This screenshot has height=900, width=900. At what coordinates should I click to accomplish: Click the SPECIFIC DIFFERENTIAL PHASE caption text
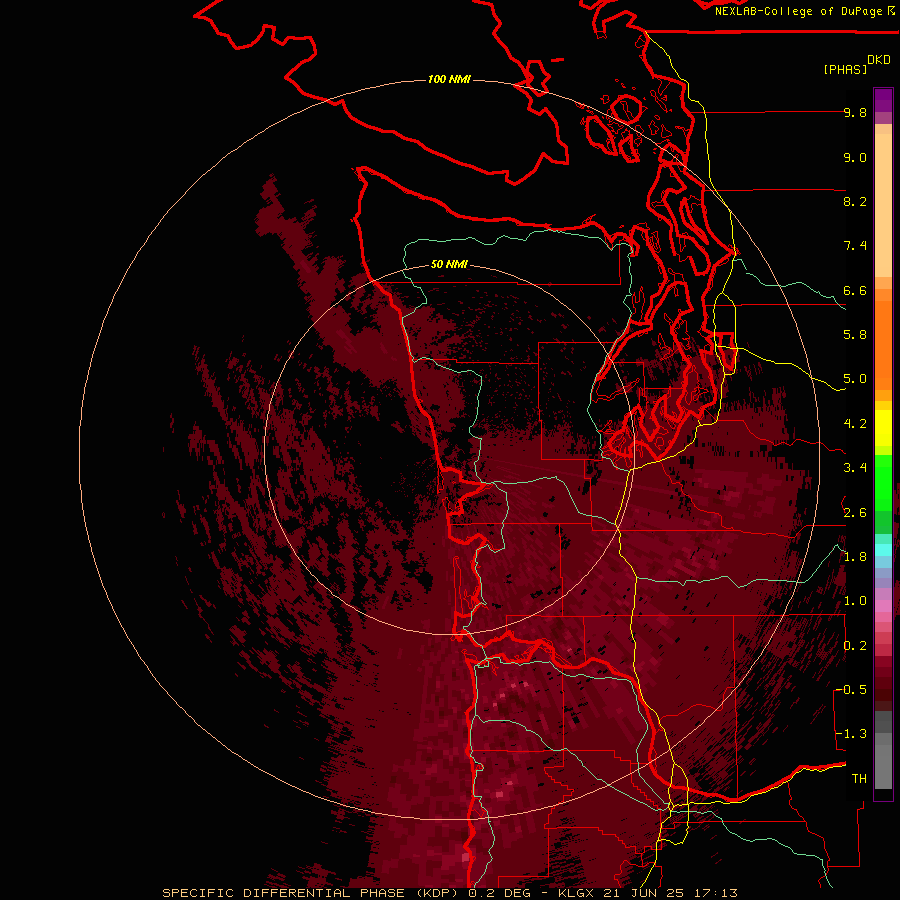point(286,893)
